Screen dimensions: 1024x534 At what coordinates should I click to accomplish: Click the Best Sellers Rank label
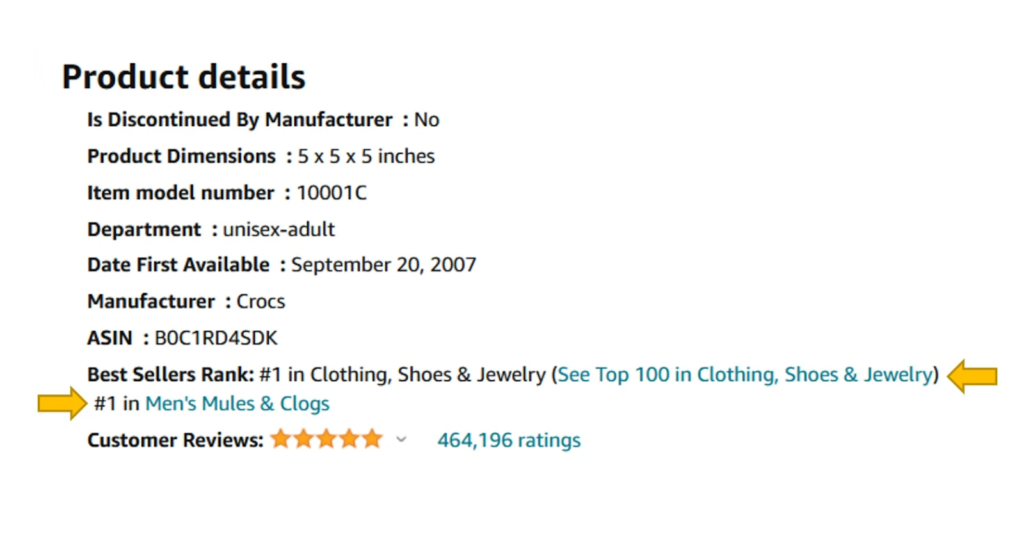[x=170, y=375]
